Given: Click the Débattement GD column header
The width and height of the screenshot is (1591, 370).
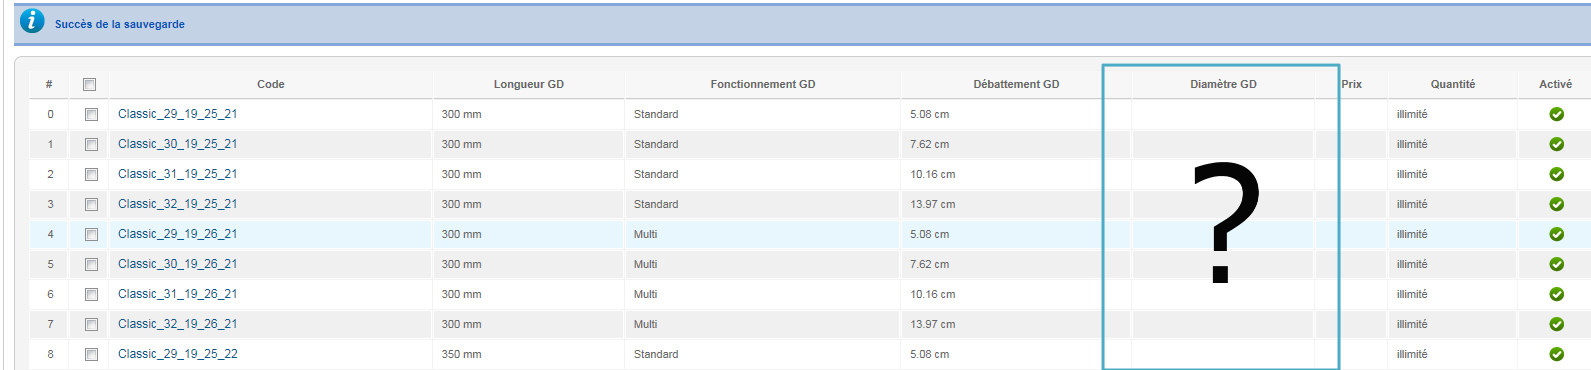Looking at the screenshot, I should (1016, 84).
